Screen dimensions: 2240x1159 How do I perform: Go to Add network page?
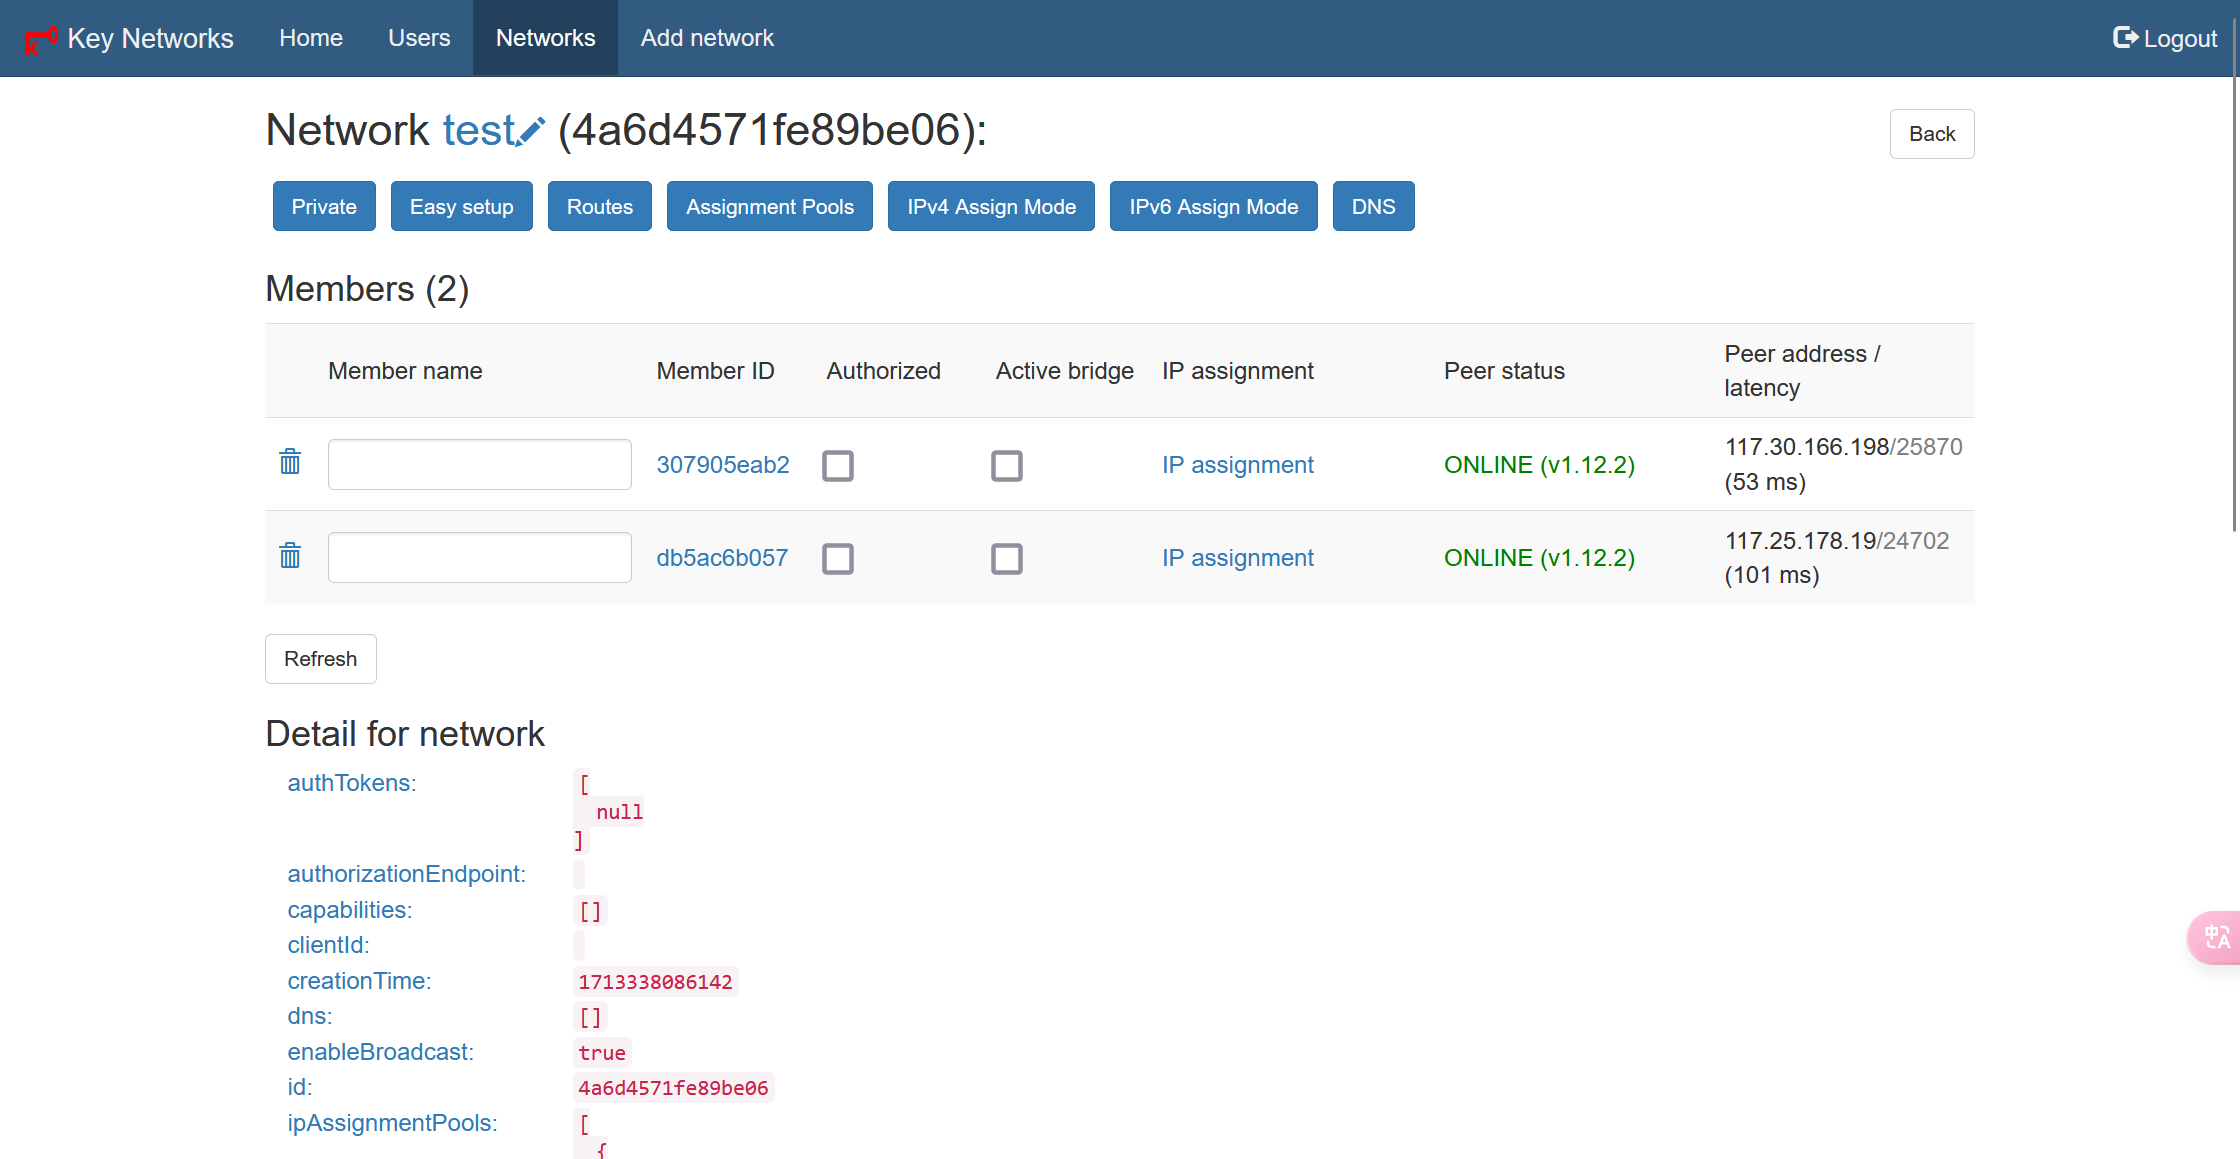tap(707, 38)
